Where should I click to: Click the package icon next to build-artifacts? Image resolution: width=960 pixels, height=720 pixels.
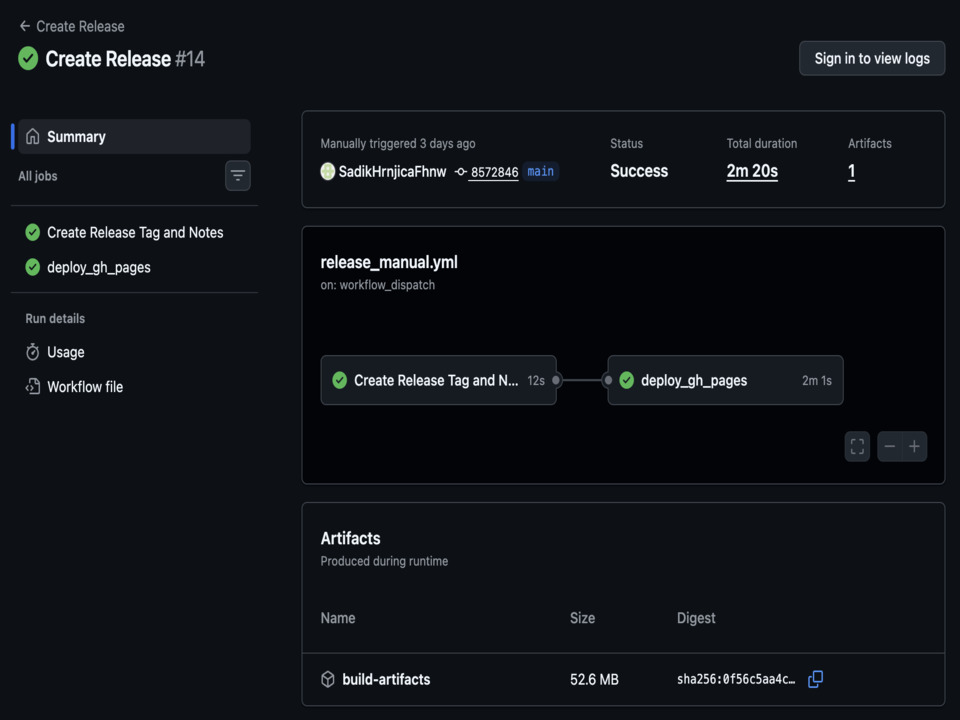pyautogui.click(x=328, y=679)
